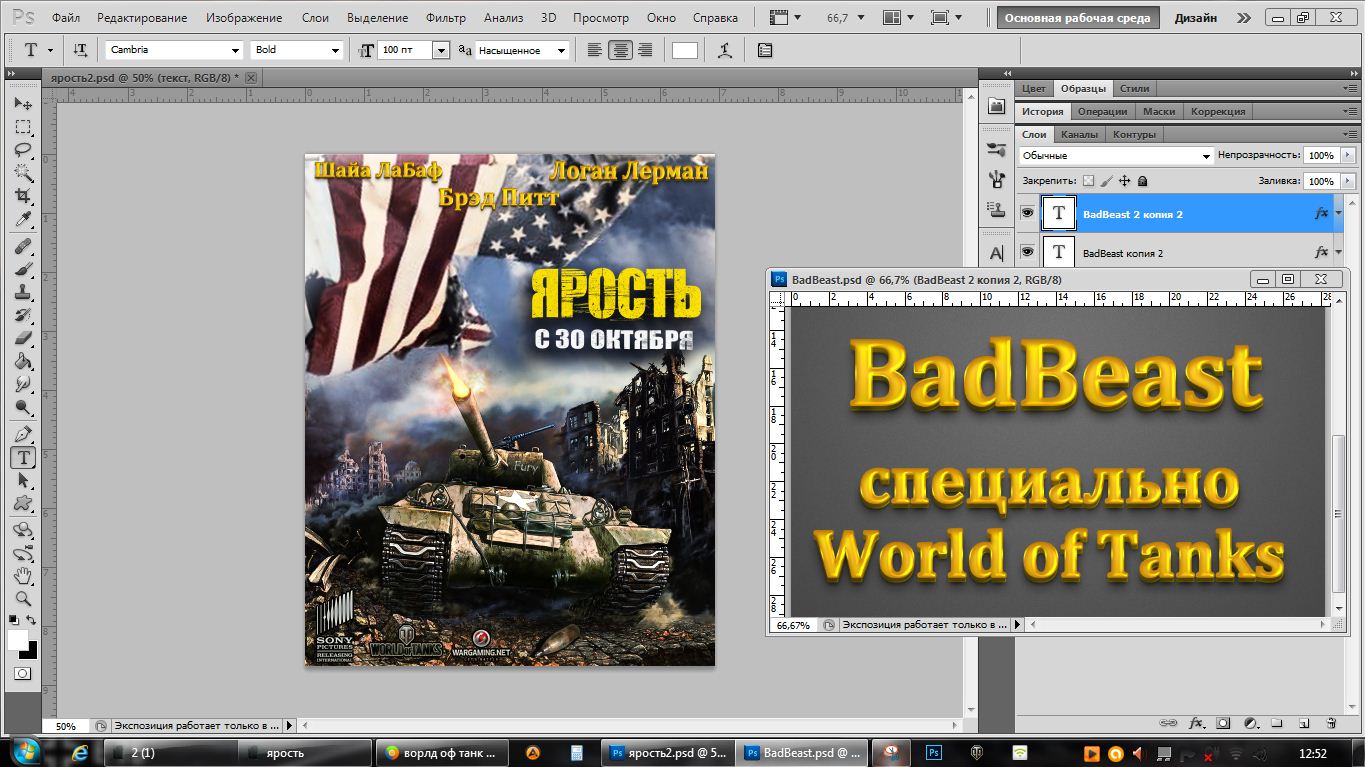
Task: Select the Clone Stamp tool
Action: tap(23, 292)
